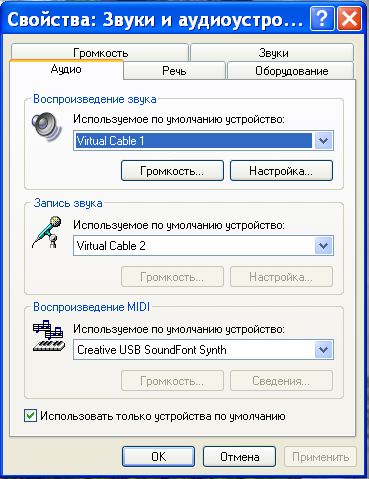This screenshot has height=479, width=369.
Task: Open the Звуки tab
Action: click(x=272, y=52)
